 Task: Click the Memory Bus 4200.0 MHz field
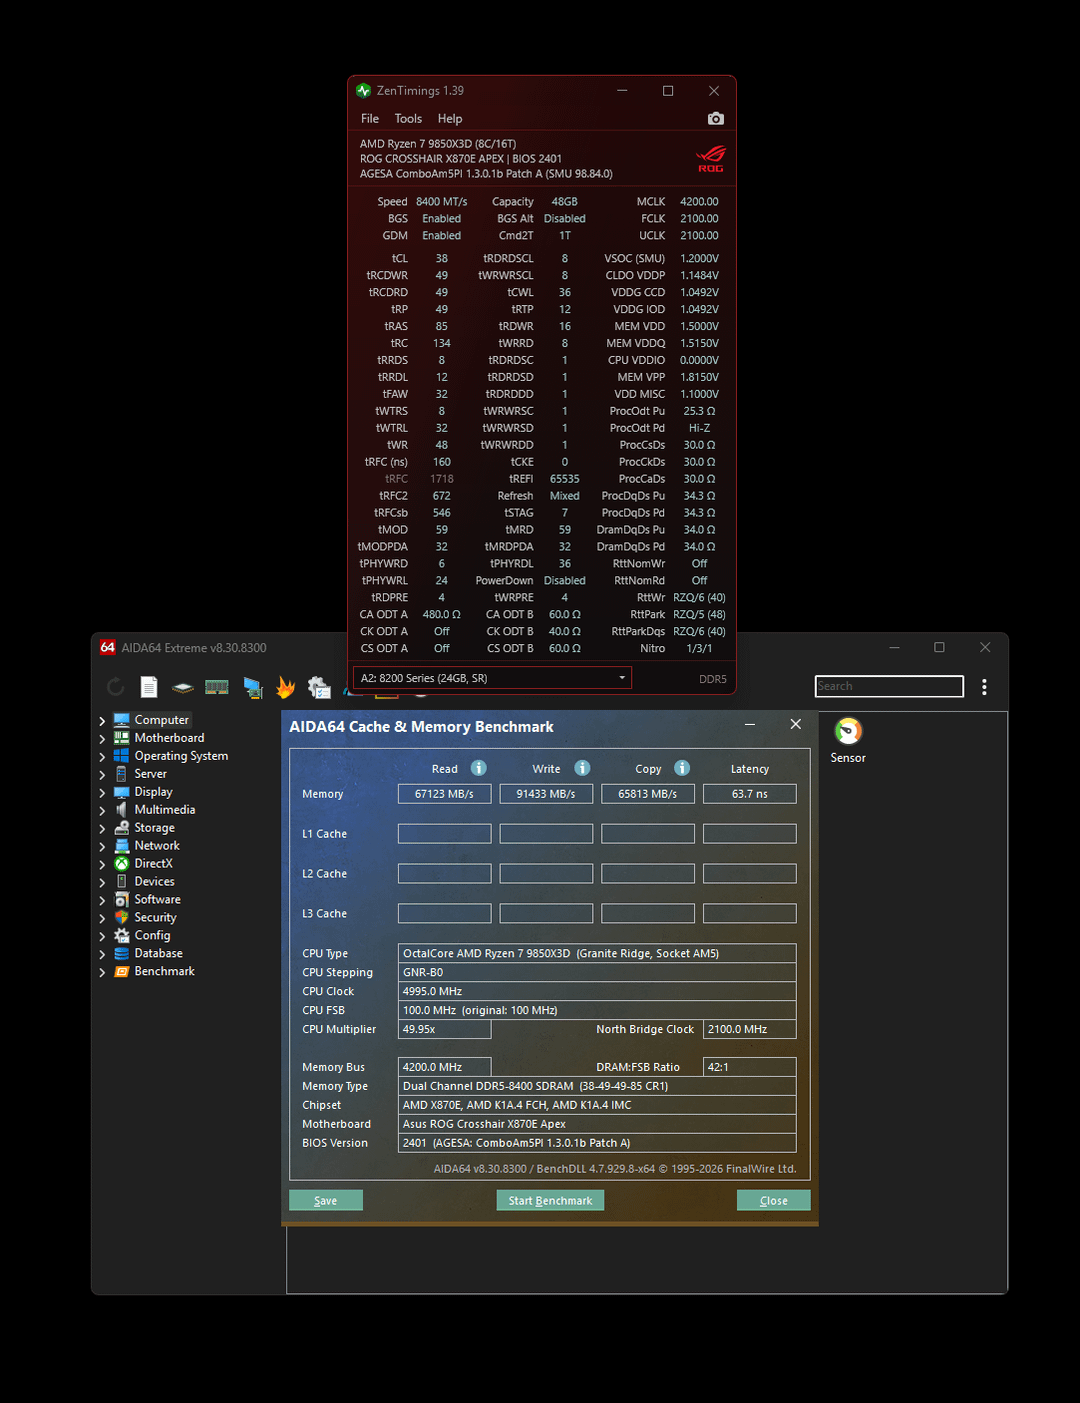click(x=445, y=1067)
